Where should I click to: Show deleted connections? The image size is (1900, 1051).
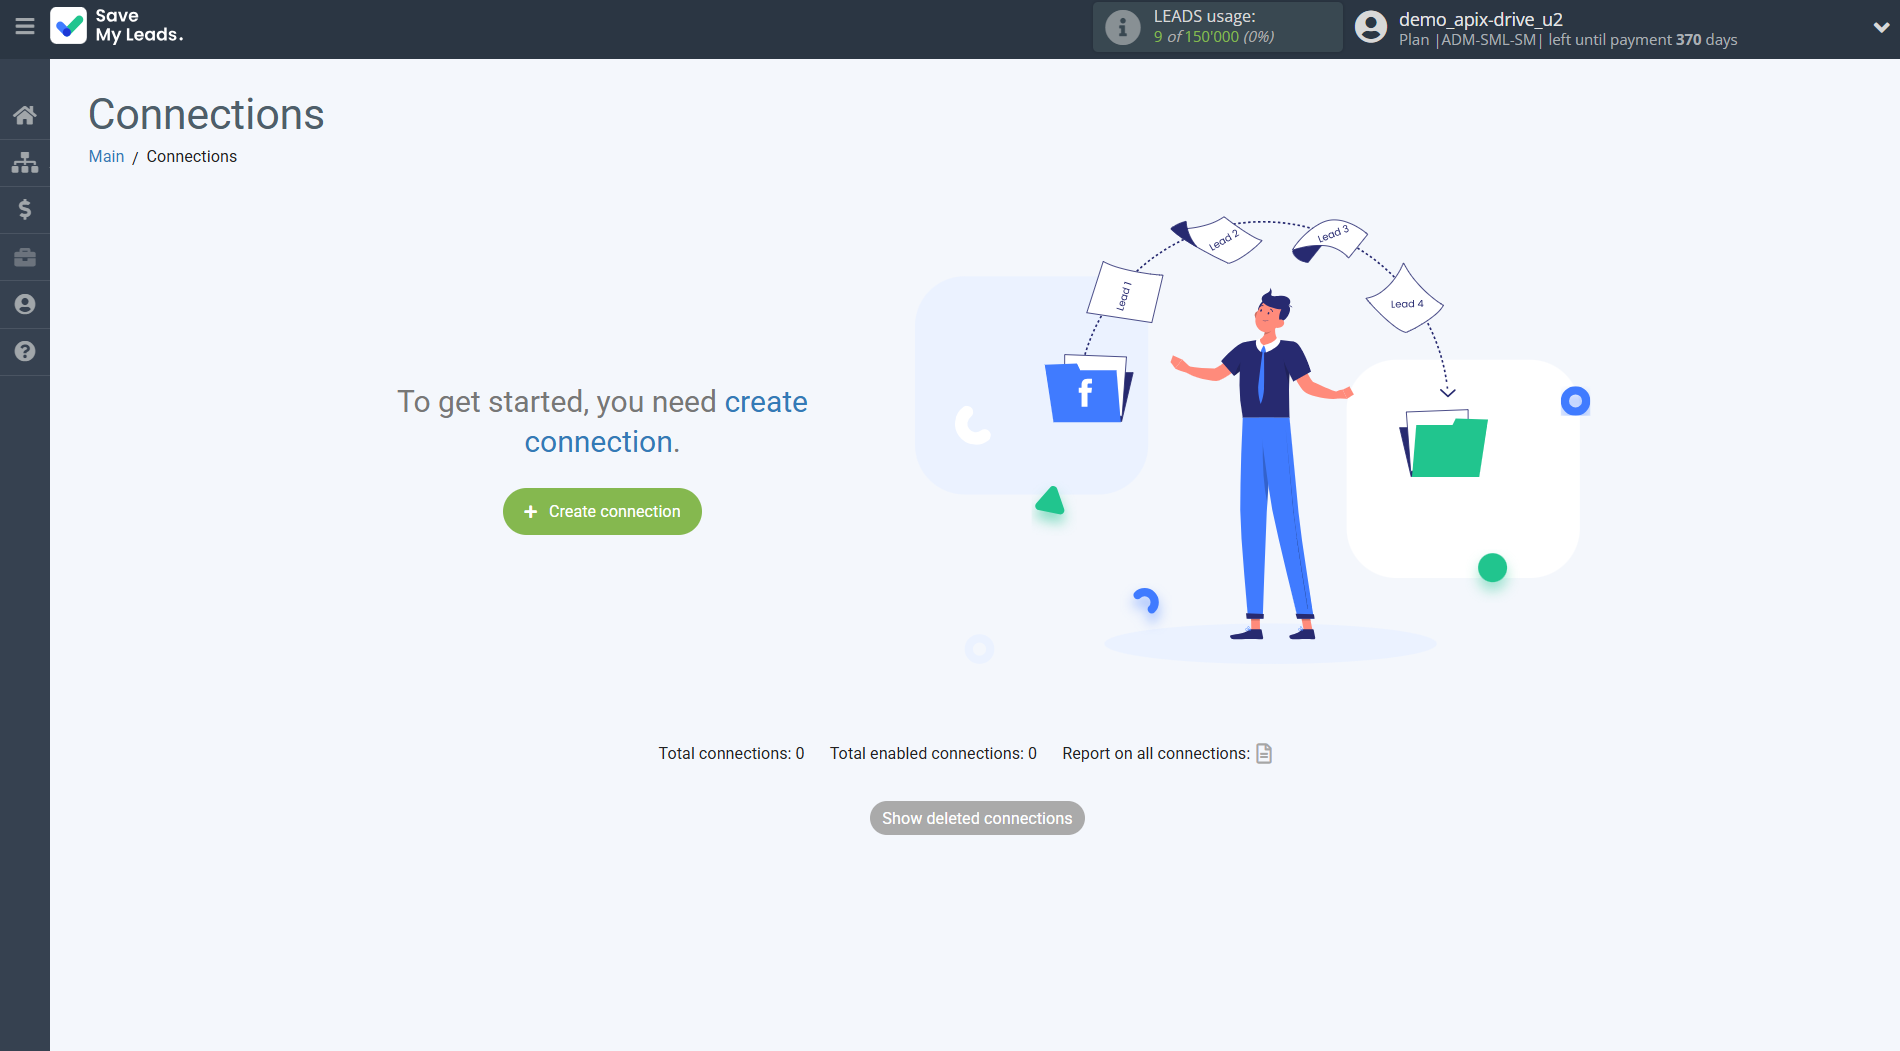click(977, 818)
